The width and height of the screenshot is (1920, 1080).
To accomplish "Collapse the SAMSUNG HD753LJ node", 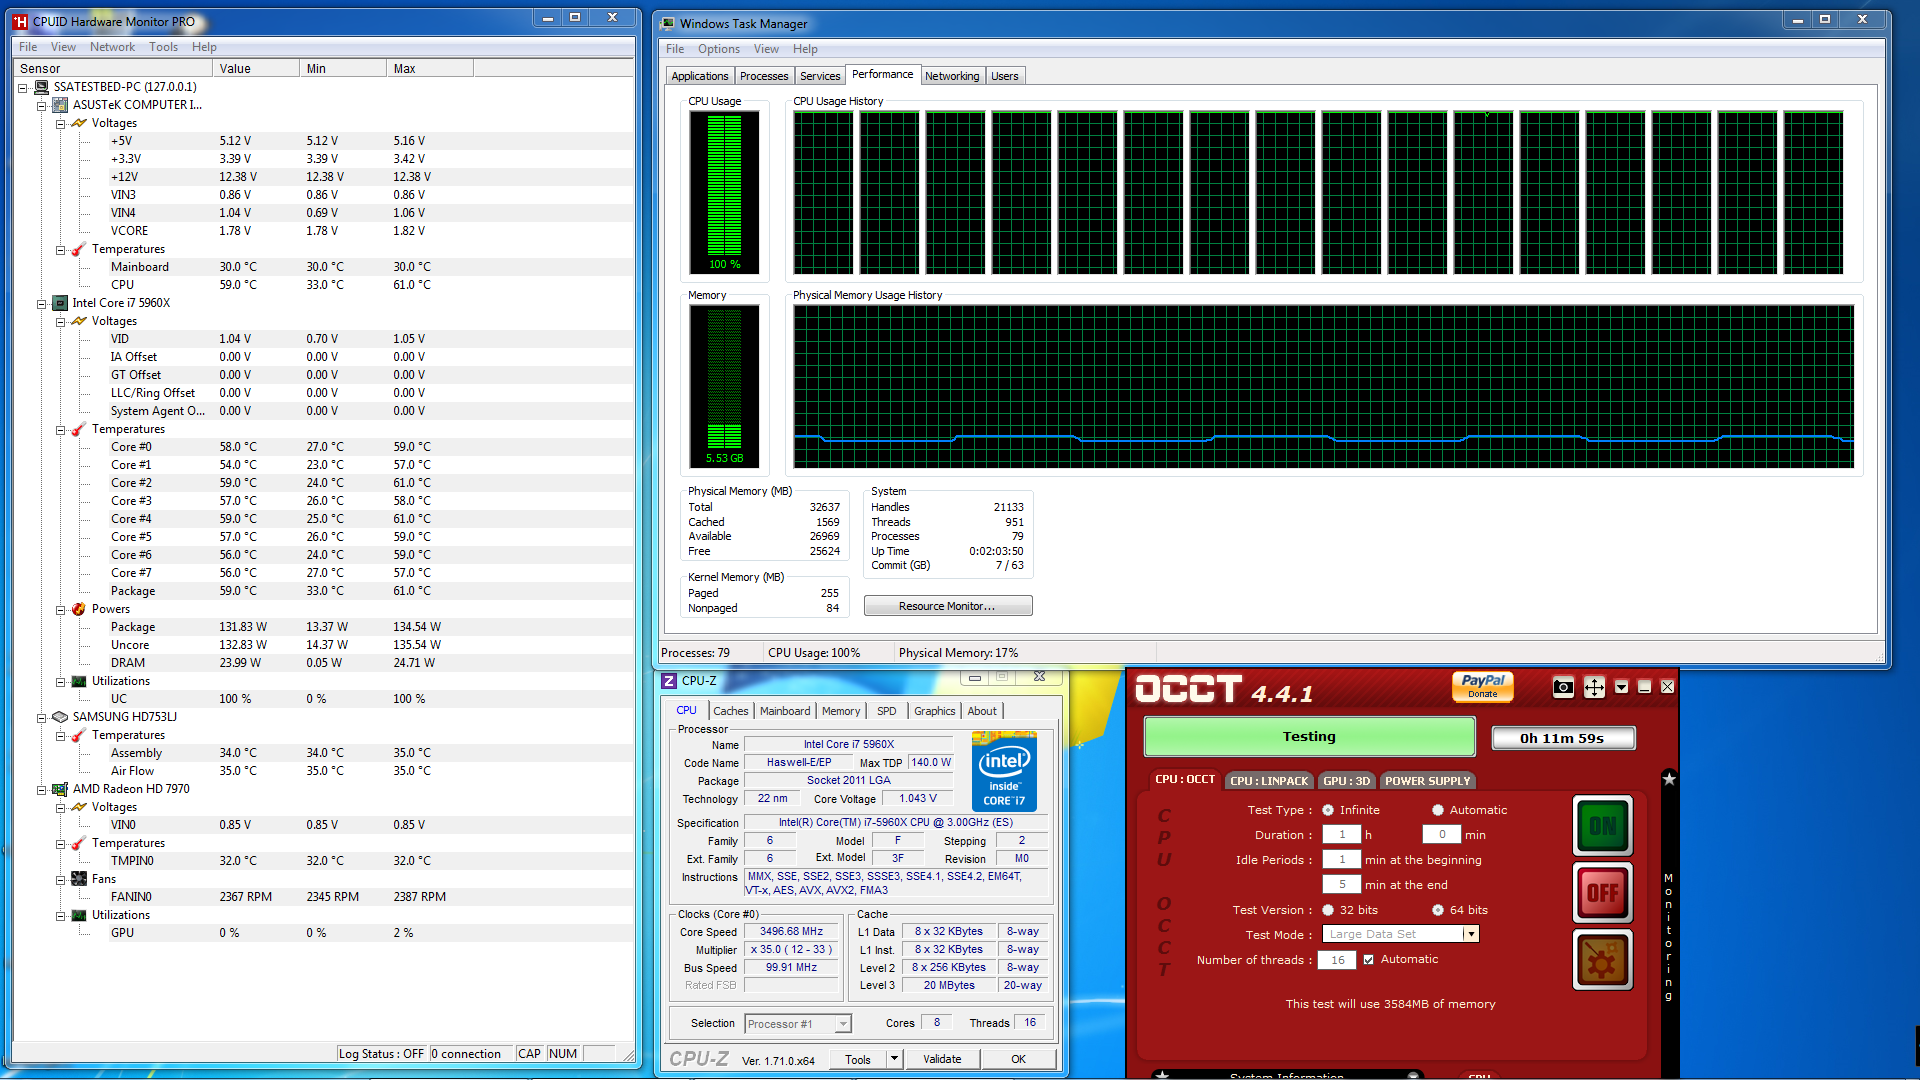I will (42, 718).
